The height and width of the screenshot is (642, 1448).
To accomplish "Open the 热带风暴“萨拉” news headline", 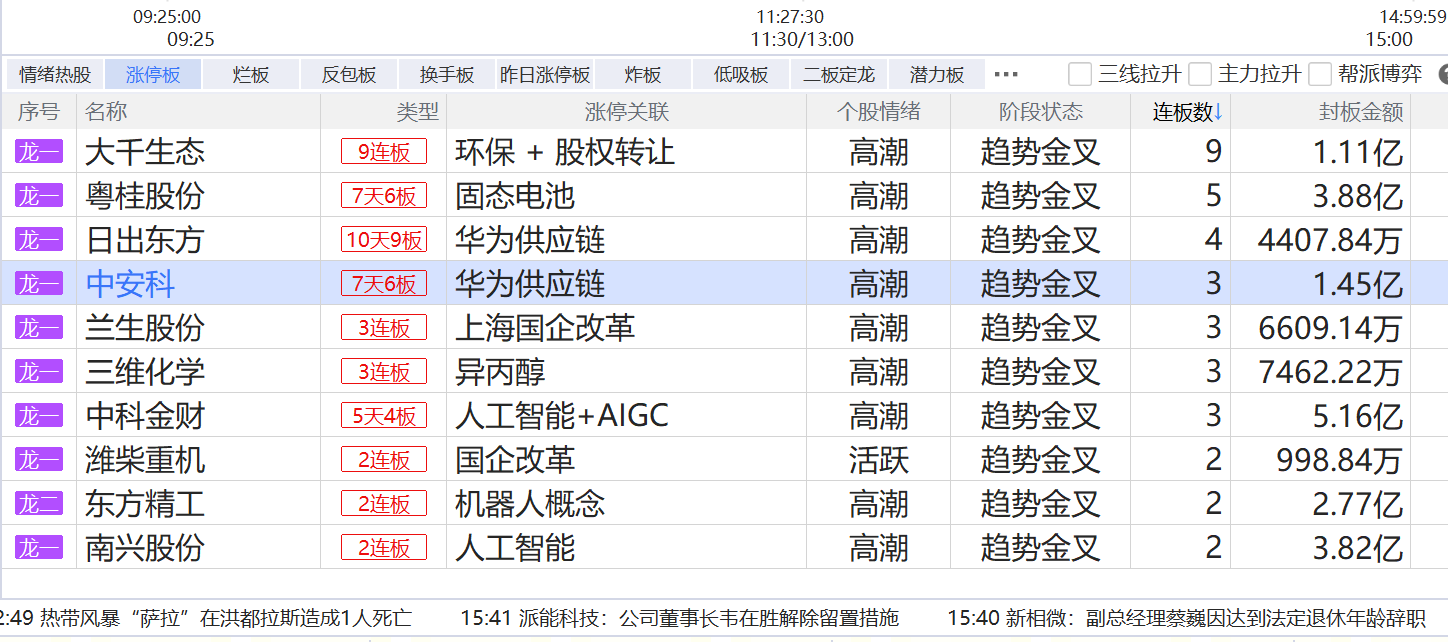I will [x=206, y=618].
